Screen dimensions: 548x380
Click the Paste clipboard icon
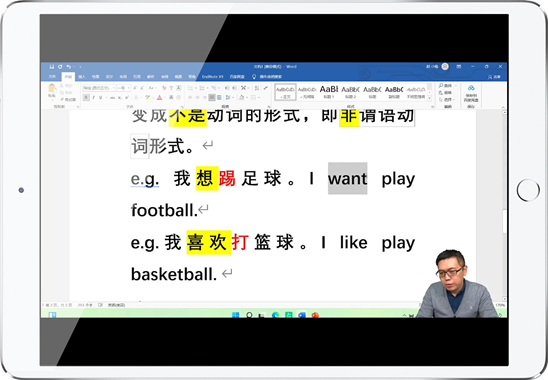(52, 89)
